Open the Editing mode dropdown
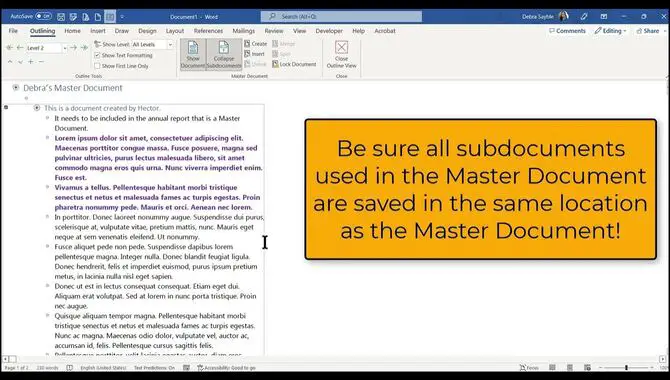 [610, 31]
